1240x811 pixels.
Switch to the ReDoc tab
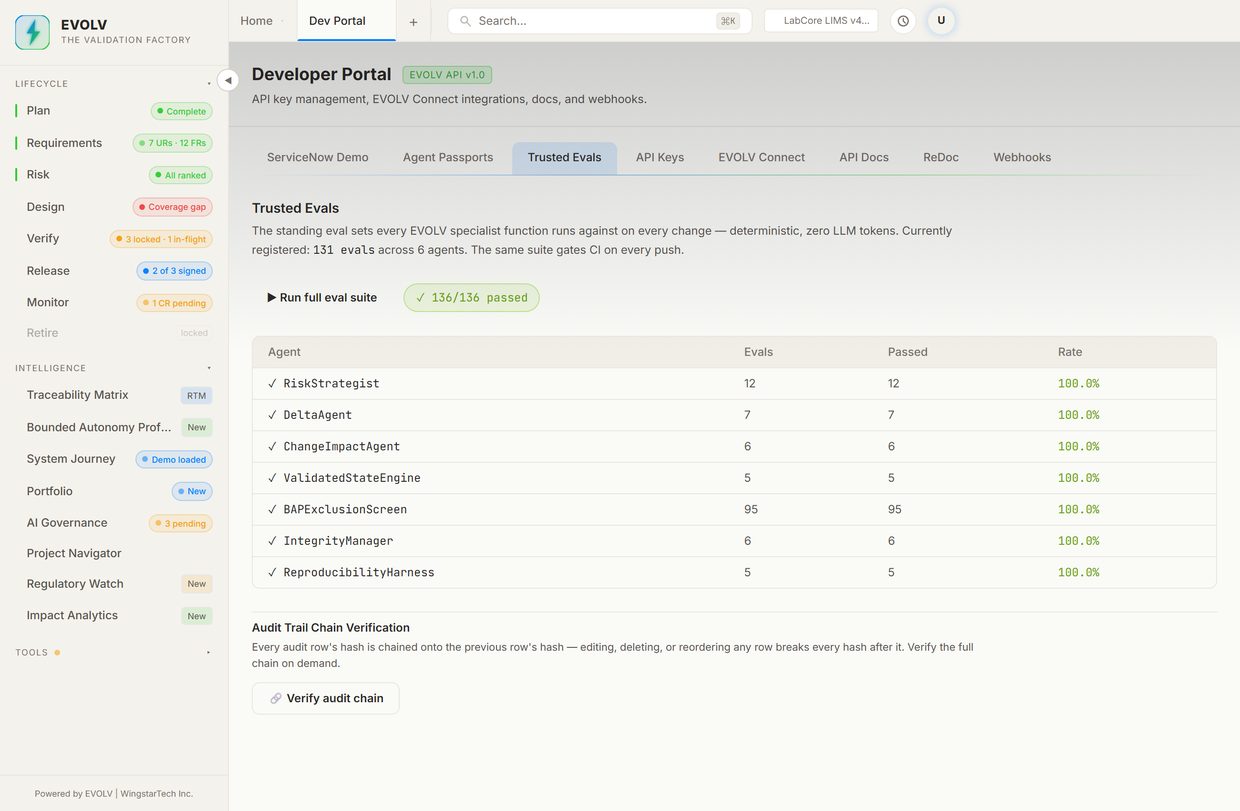pos(941,158)
